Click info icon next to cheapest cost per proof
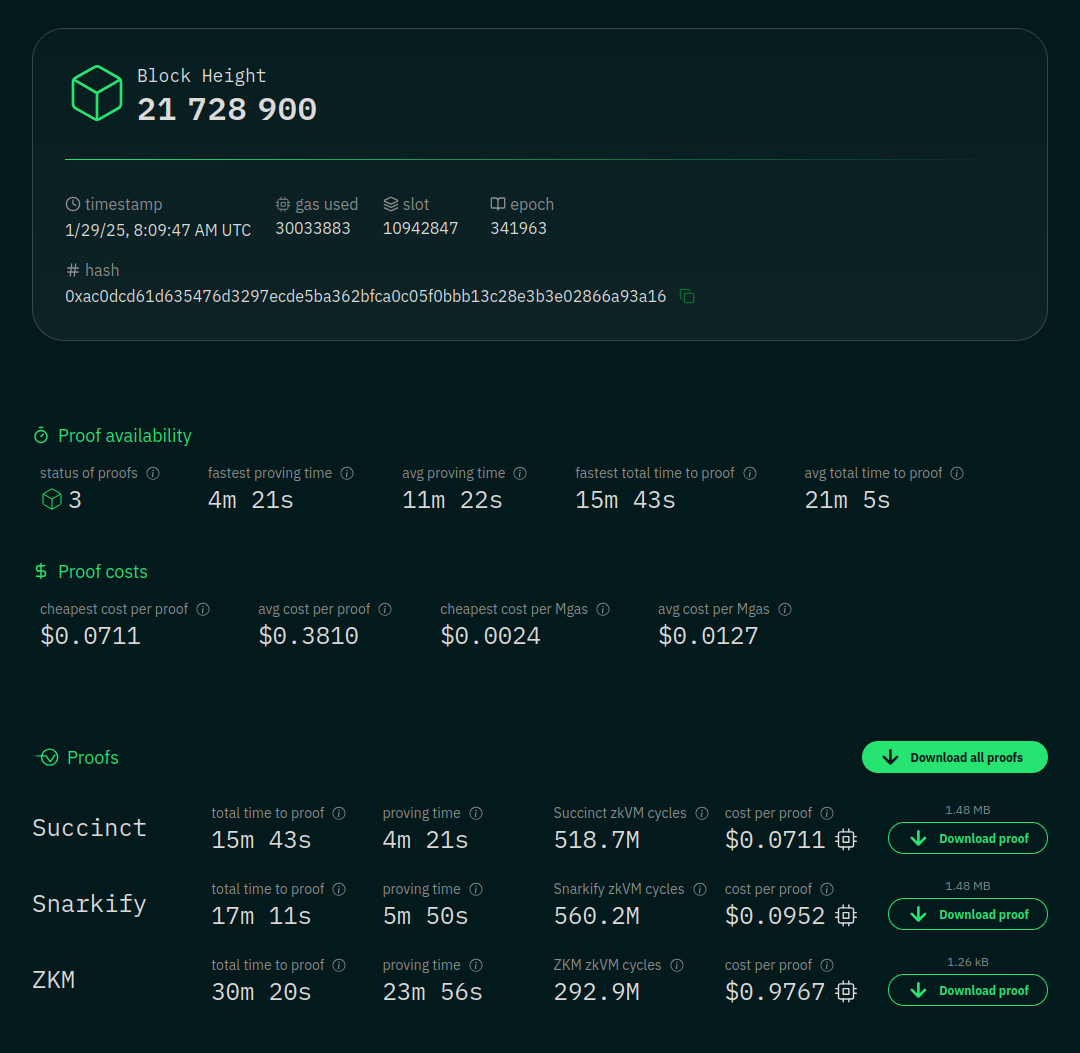The height and width of the screenshot is (1053, 1080). click(203, 609)
